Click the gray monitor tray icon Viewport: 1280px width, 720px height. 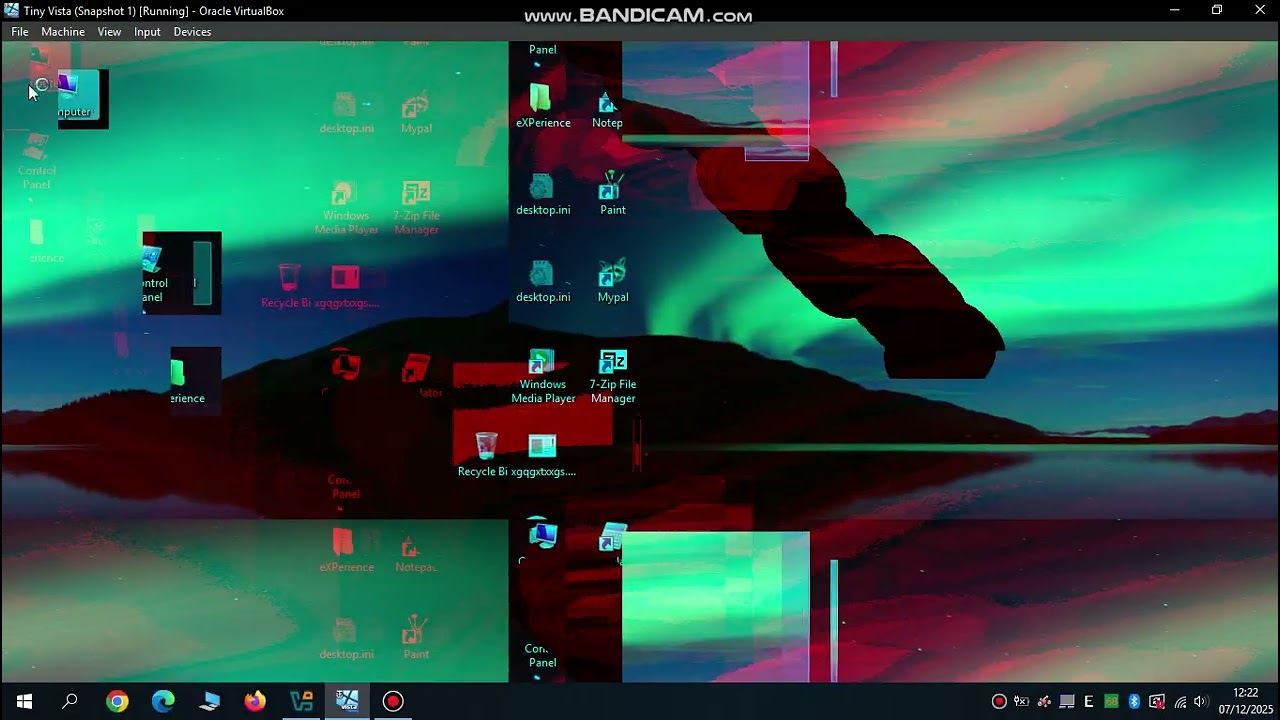click(1067, 701)
